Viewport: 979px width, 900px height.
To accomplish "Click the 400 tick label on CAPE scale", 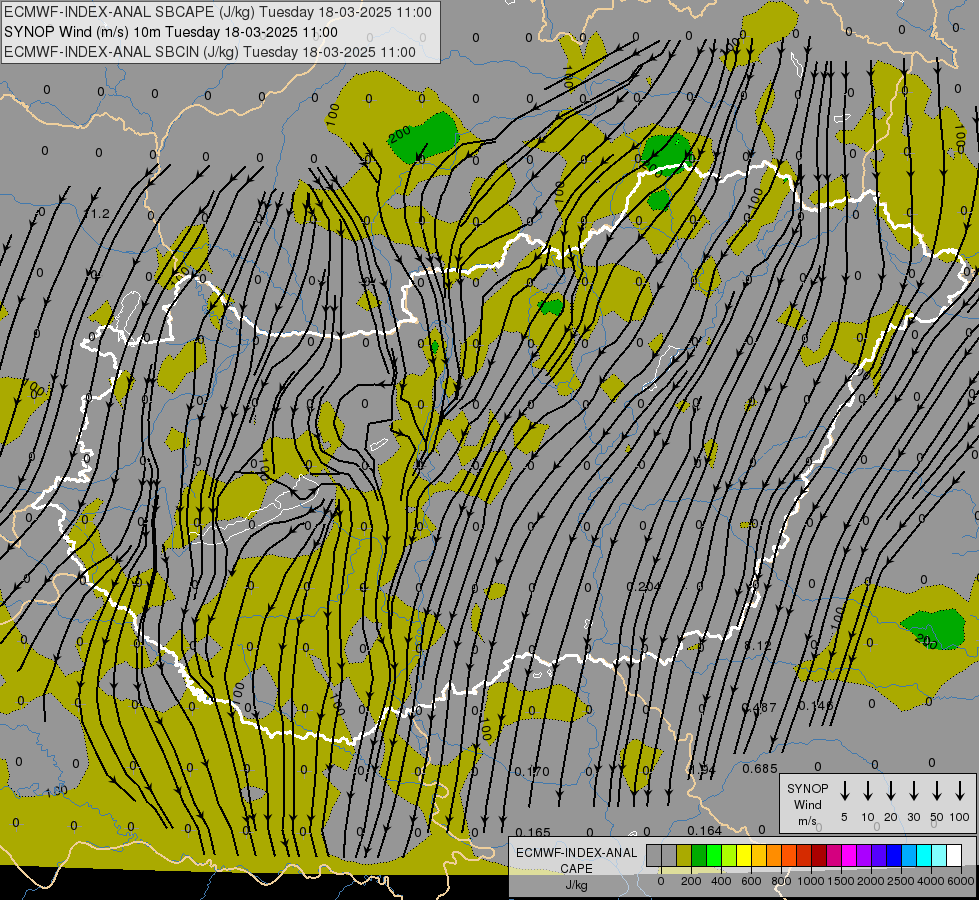I will [x=721, y=881].
